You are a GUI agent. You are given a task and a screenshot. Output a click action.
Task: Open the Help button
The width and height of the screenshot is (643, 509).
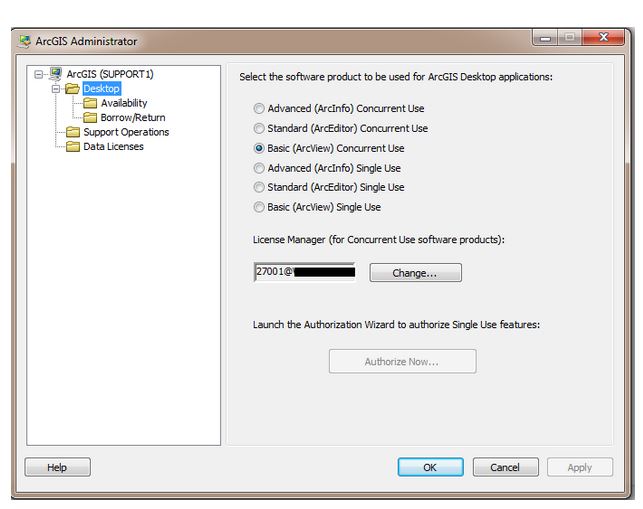[57, 467]
